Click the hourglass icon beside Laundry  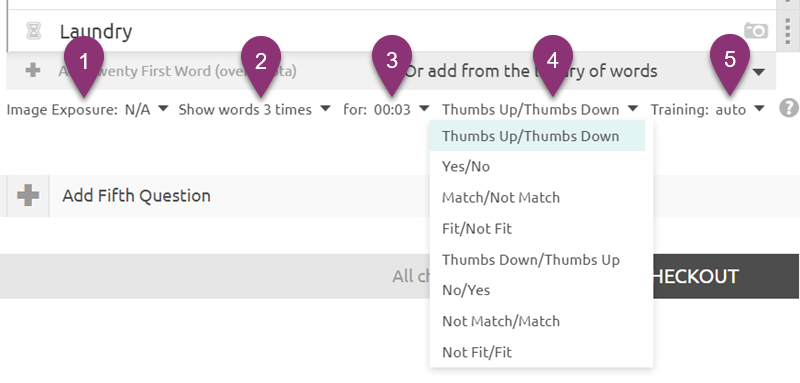[x=34, y=32]
